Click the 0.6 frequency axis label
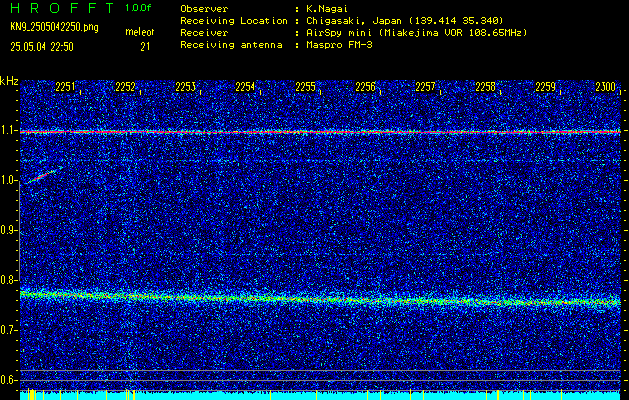The width and height of the screenshot is (629, 400). click(8, 380)
